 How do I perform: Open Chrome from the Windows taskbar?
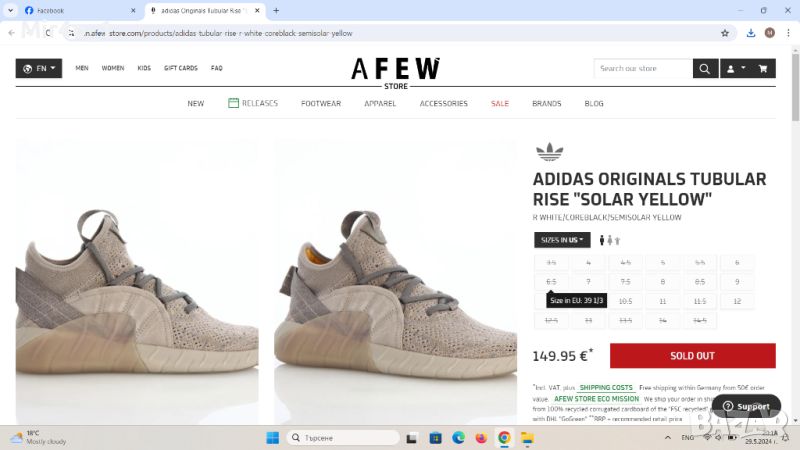(x=504, y=438)
